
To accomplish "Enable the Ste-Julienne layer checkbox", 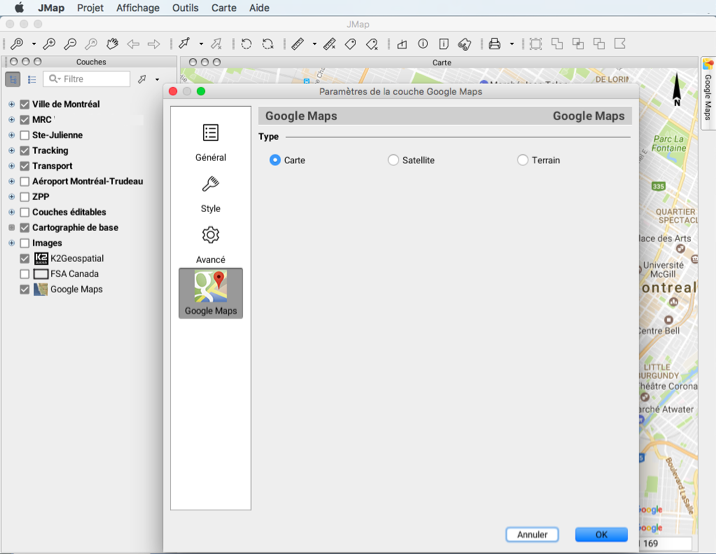I will point(25,135).
